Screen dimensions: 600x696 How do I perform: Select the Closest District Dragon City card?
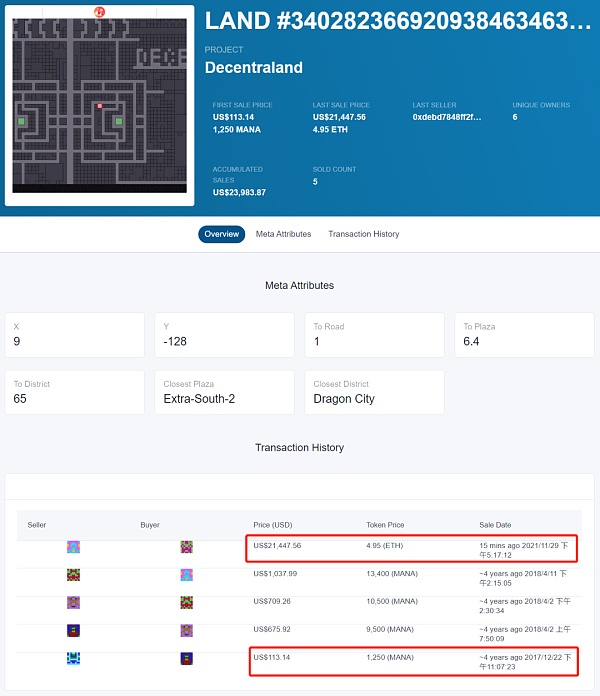374,392
